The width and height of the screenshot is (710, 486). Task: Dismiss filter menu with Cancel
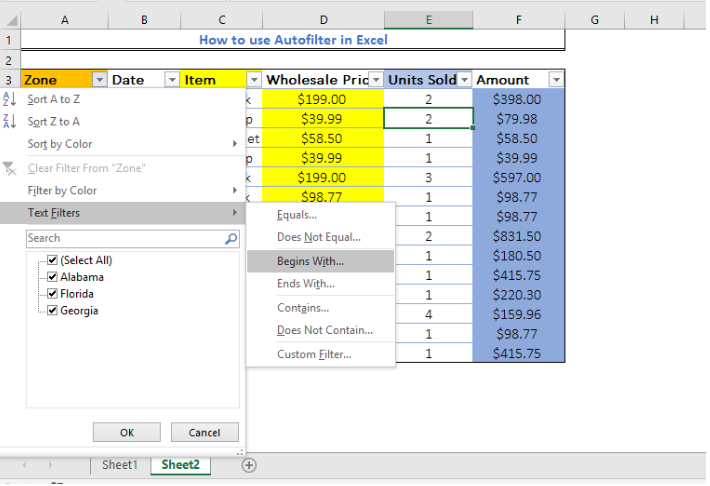tap(205, 433)
